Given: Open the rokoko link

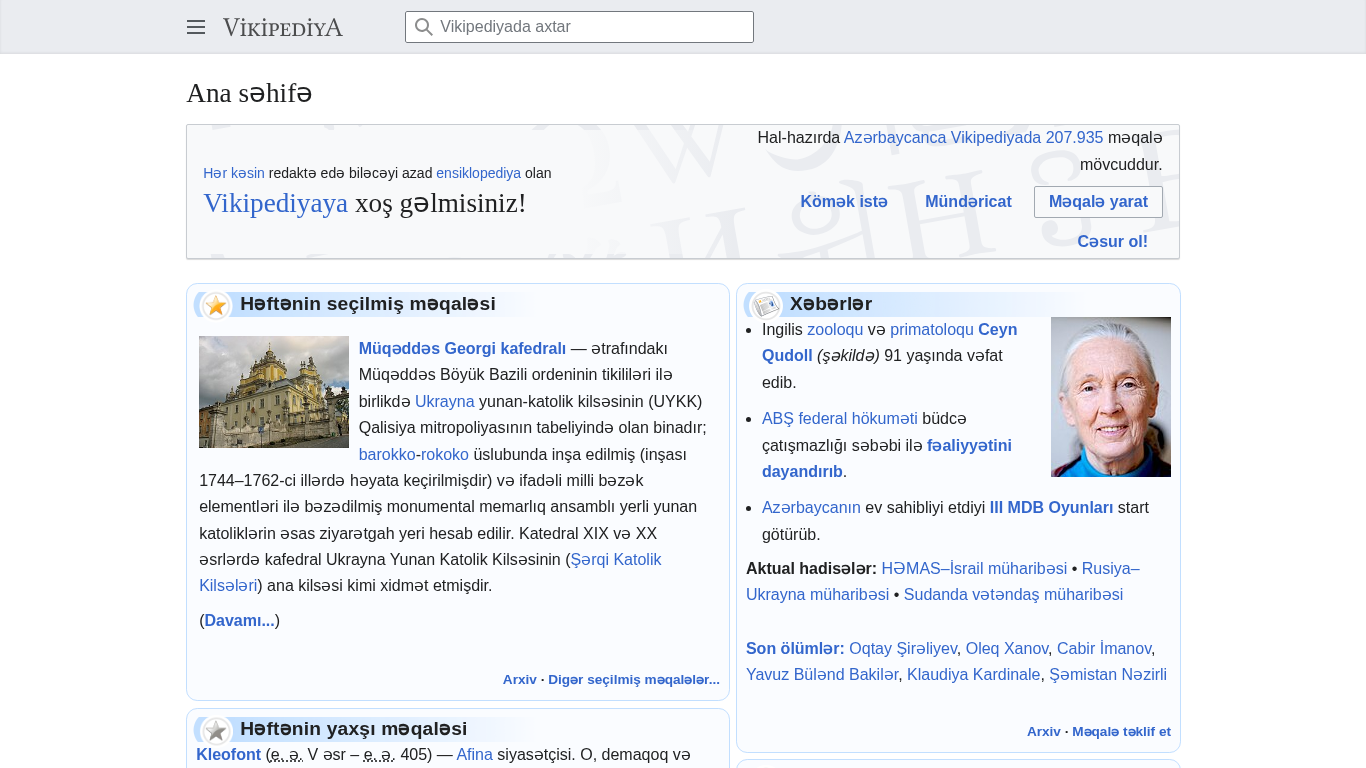Looking at the screenshot, I should click(x=445, y=455).
